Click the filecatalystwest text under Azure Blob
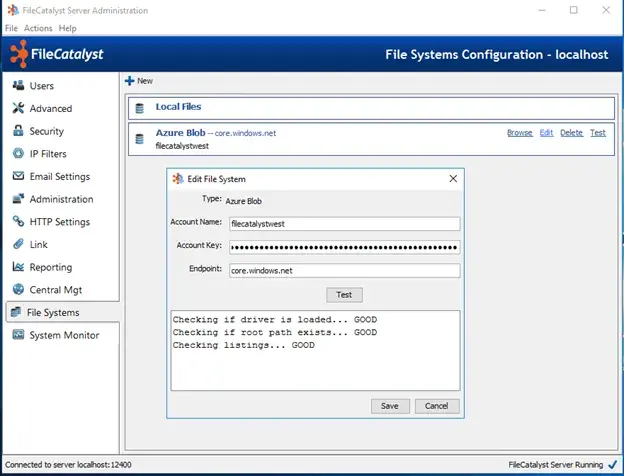624x476 pixels. (182, 146)
